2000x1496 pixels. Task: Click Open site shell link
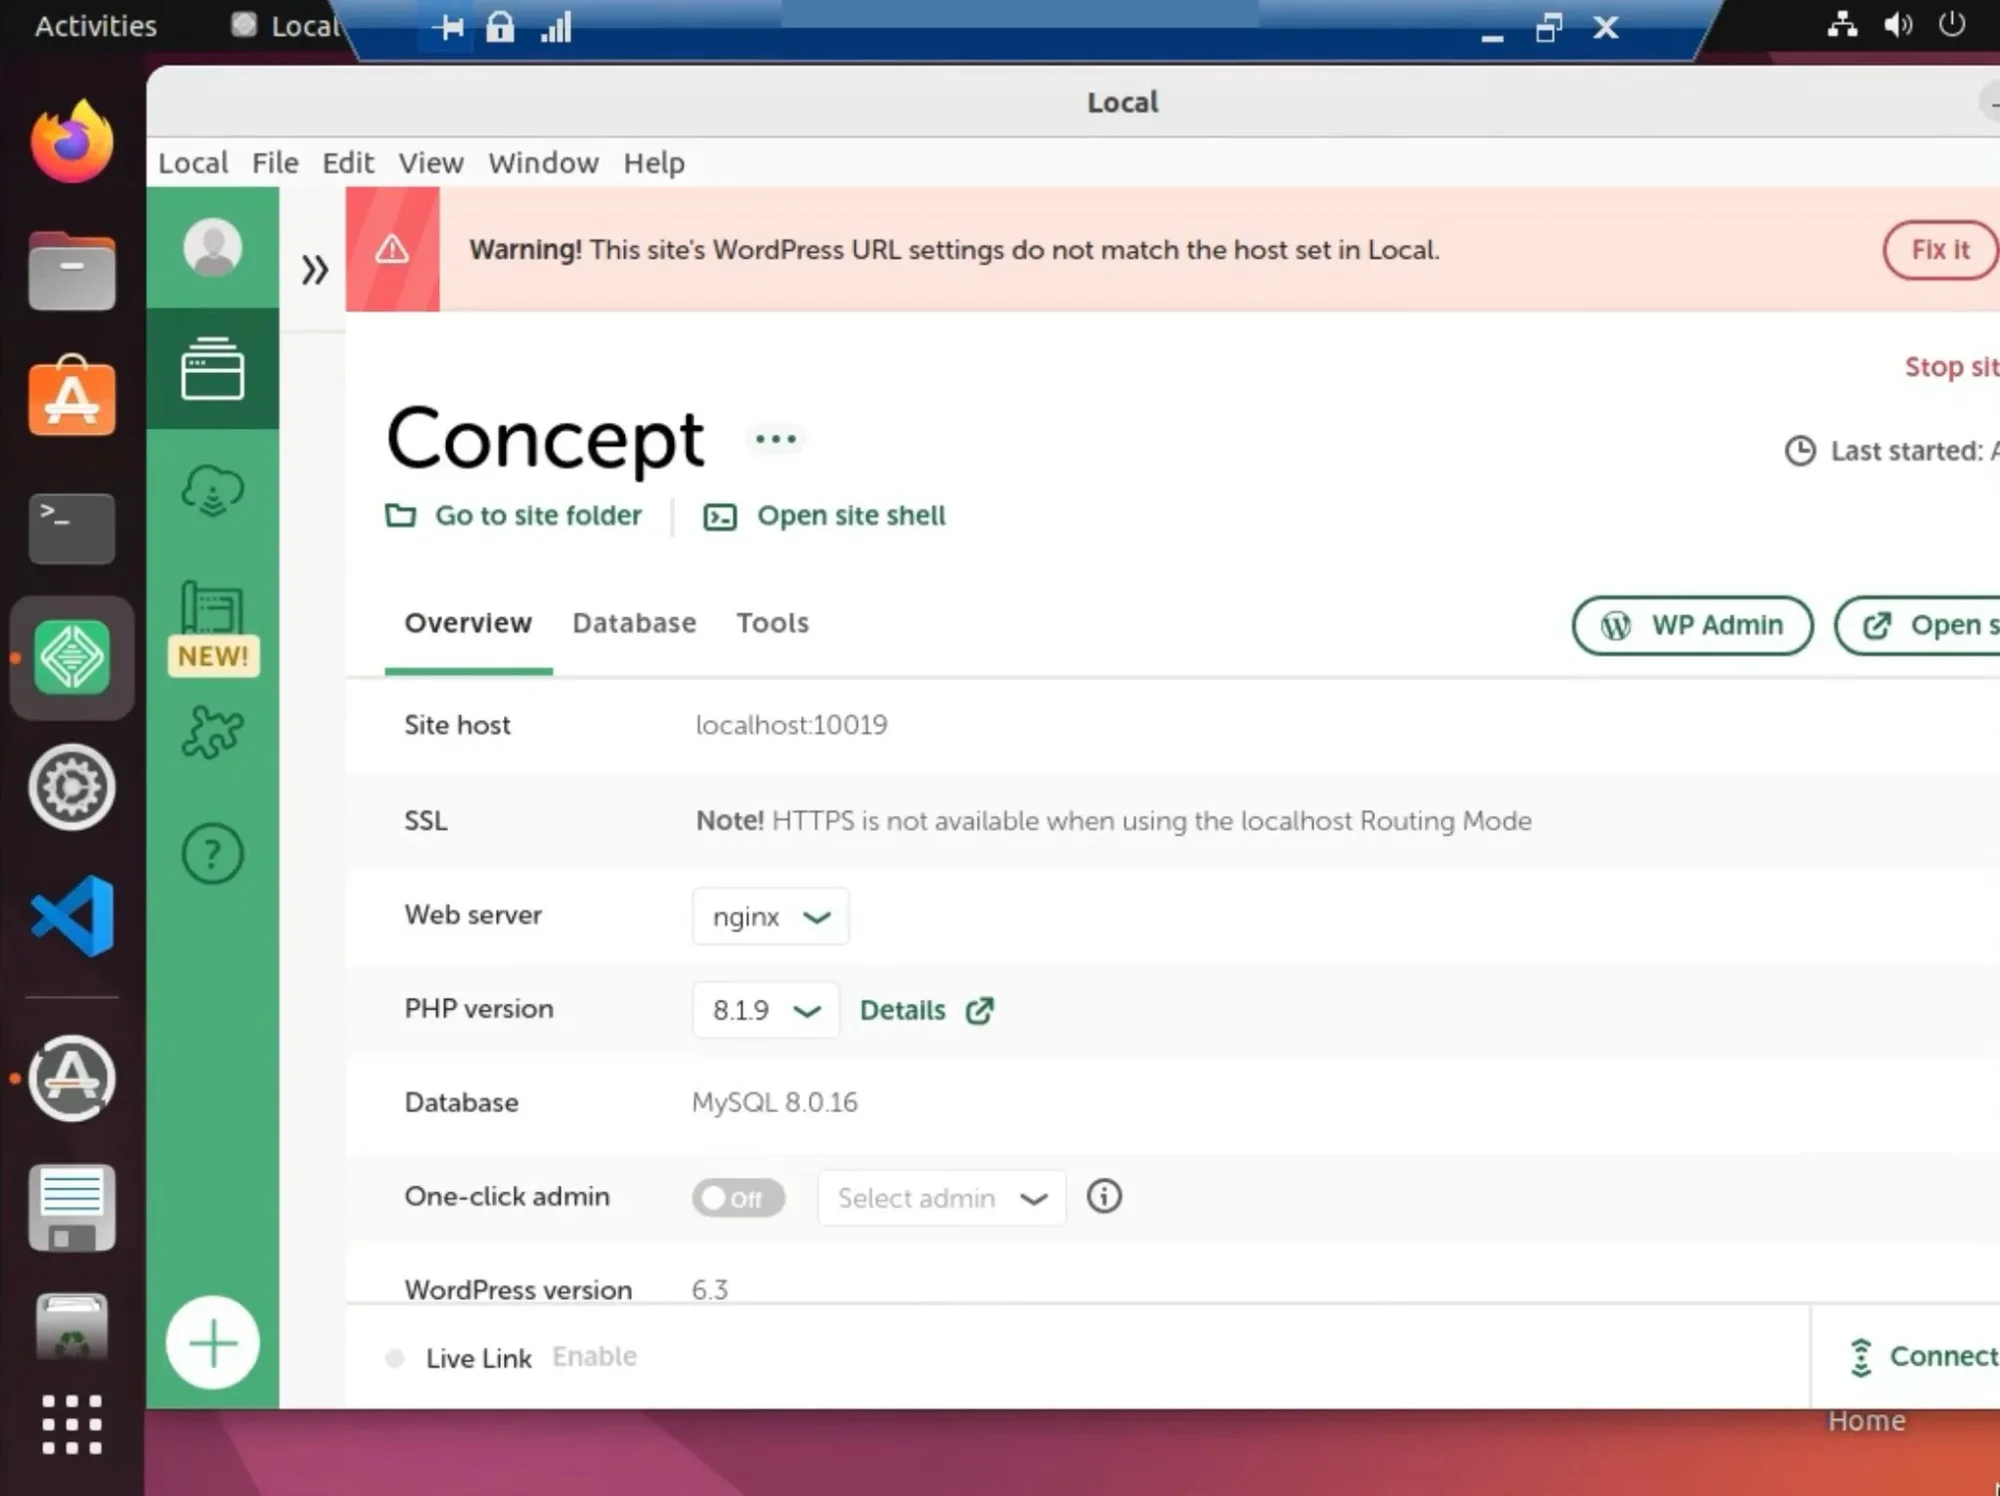pos(825,516)
